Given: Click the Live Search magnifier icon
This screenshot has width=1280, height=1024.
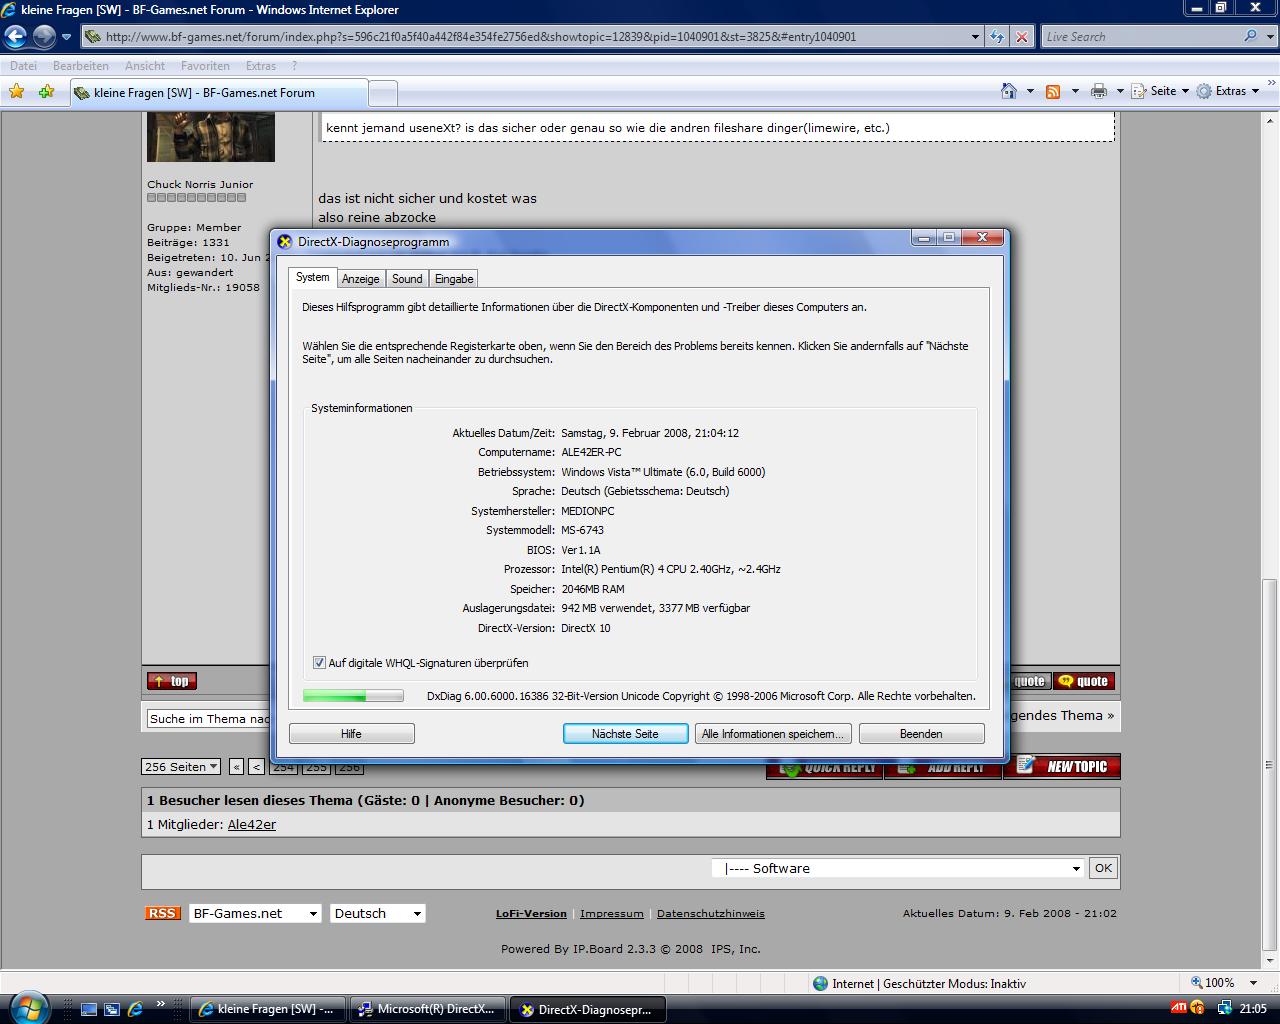Looking at the screenshot, I should 1251,36.
